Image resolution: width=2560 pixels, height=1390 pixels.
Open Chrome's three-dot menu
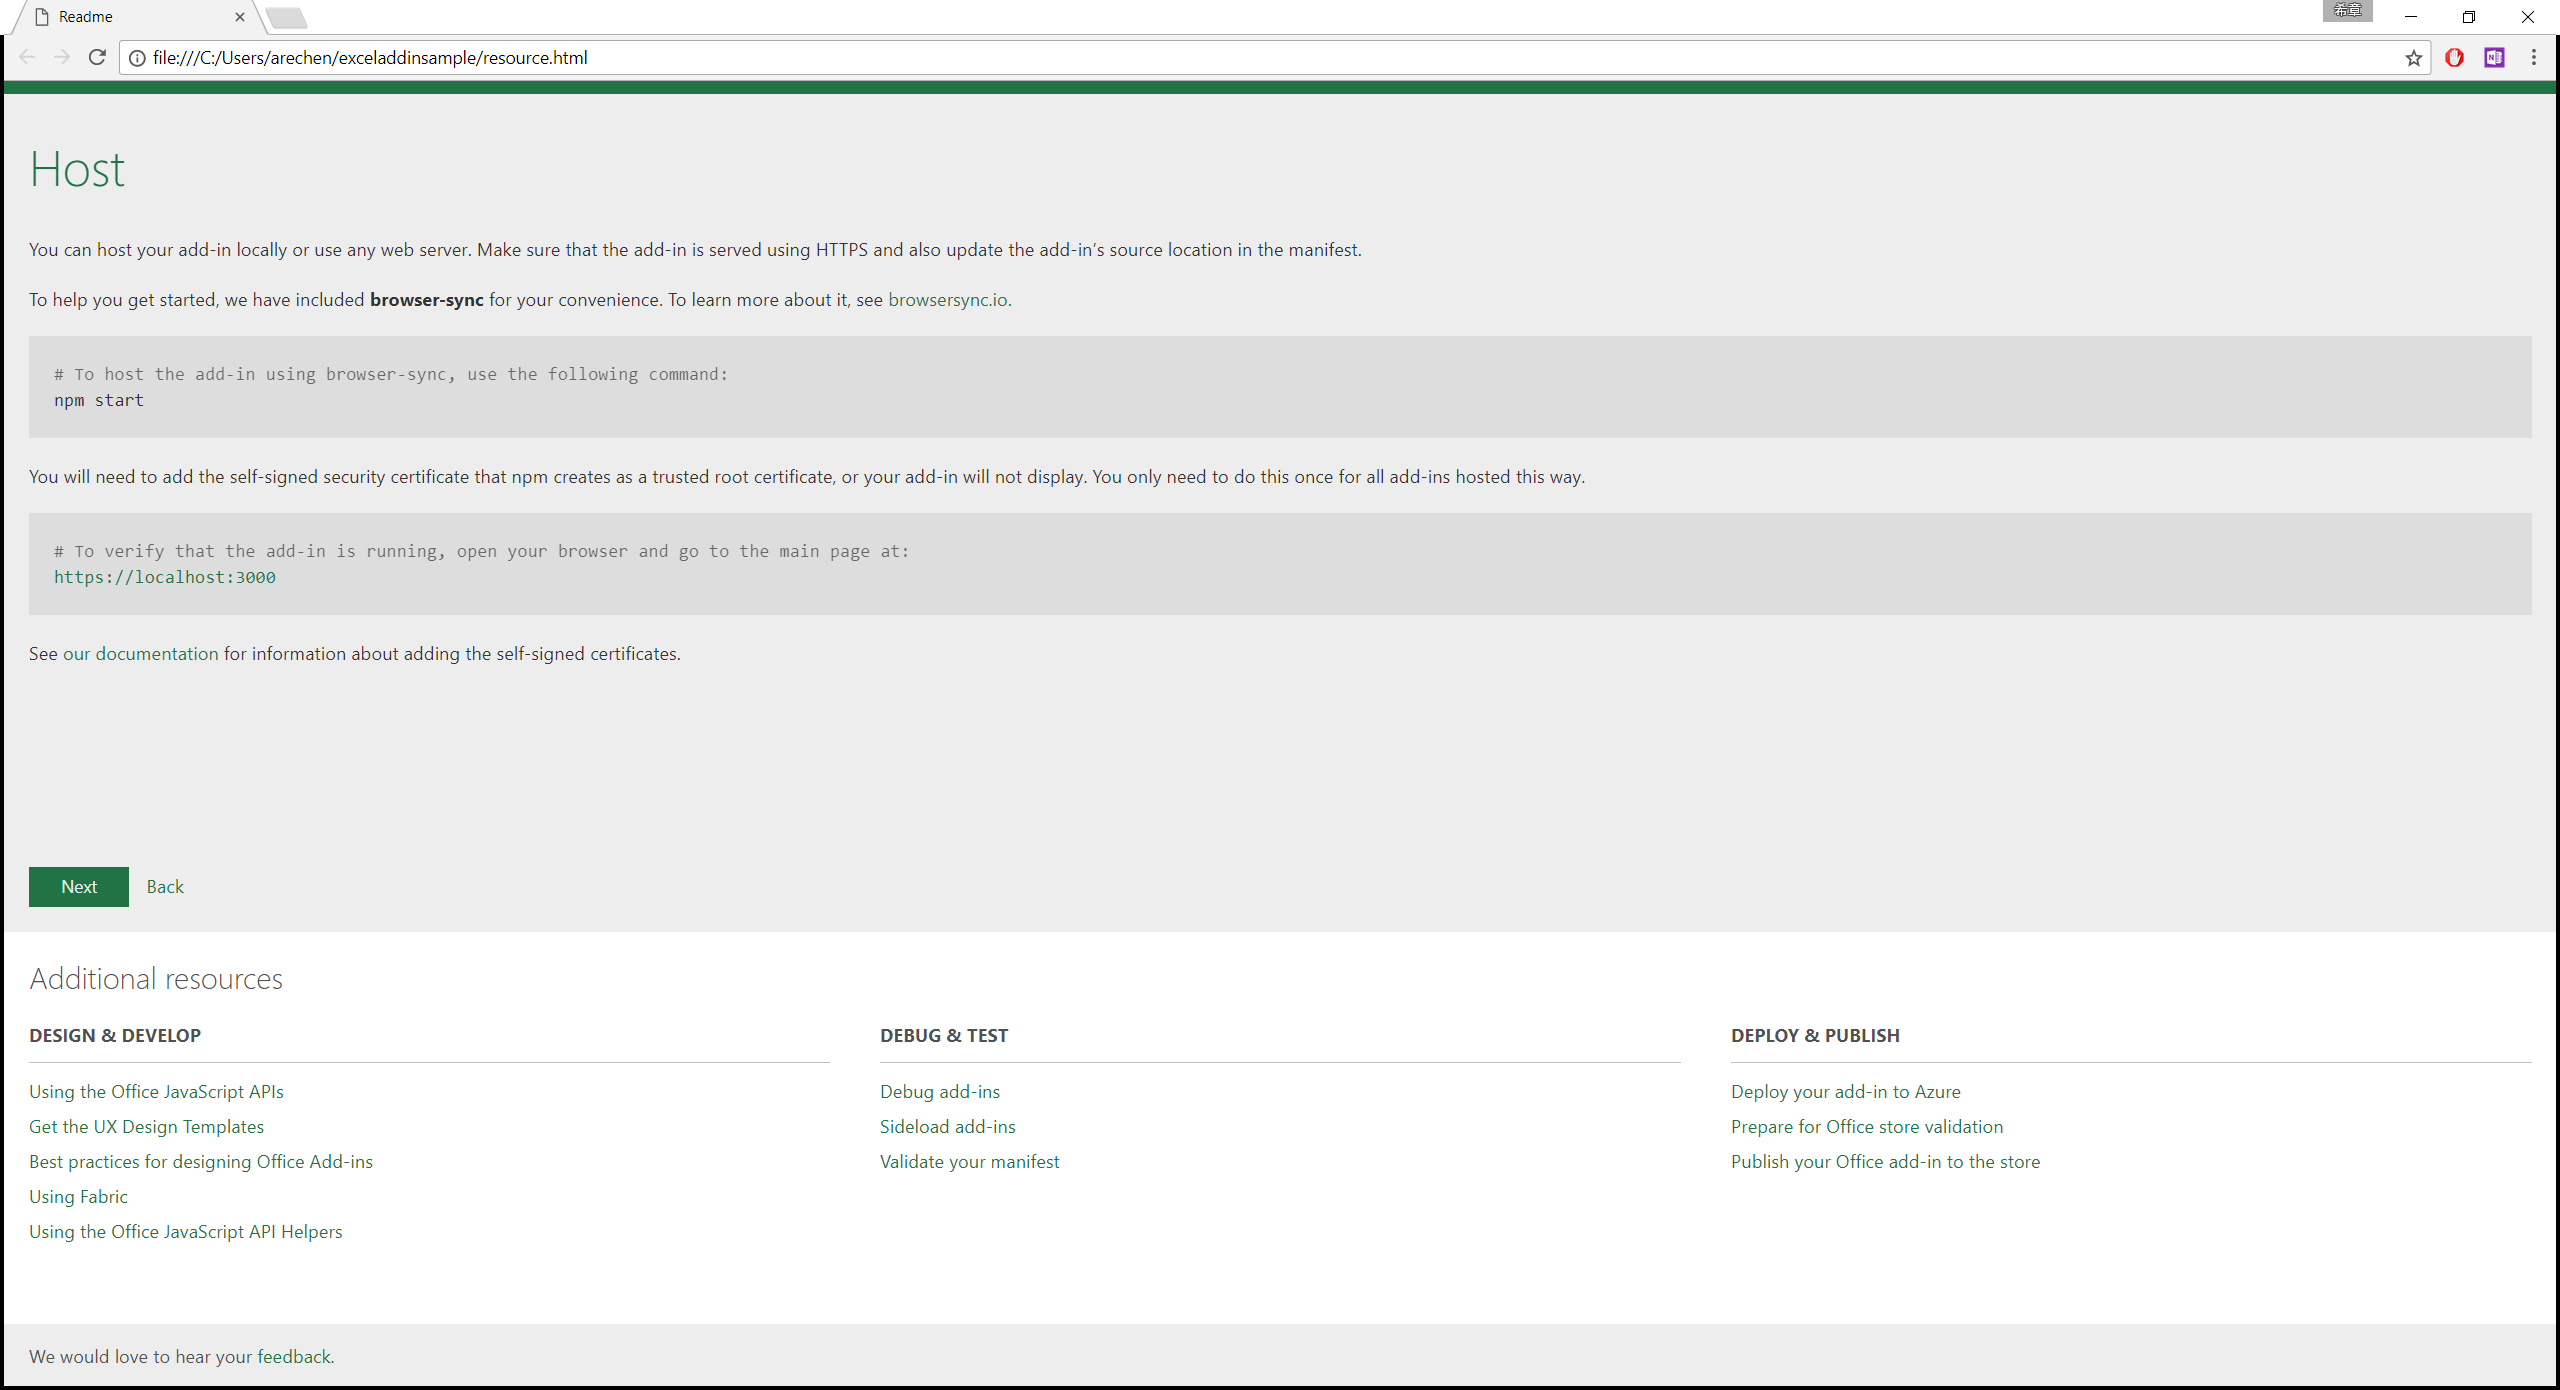tap(2533, 58)
